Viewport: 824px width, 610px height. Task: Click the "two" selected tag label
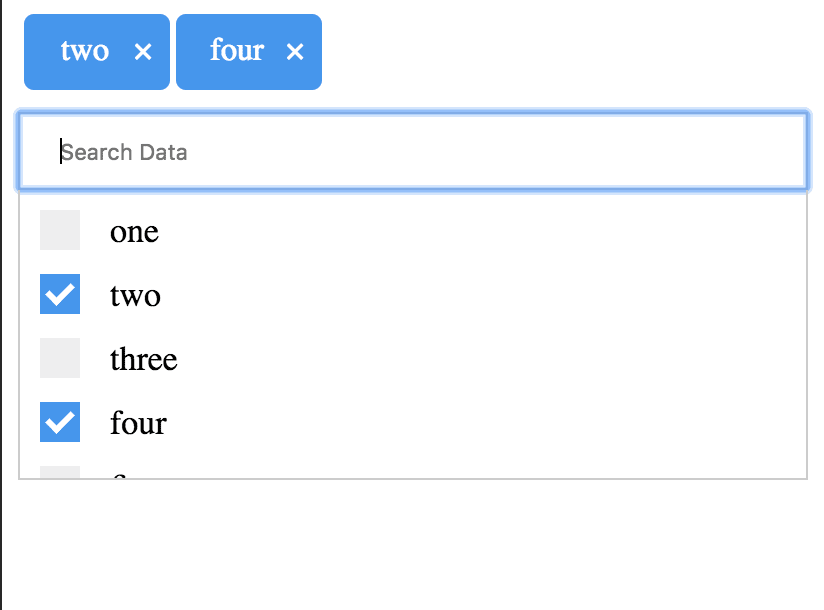[x=85, y=51]
